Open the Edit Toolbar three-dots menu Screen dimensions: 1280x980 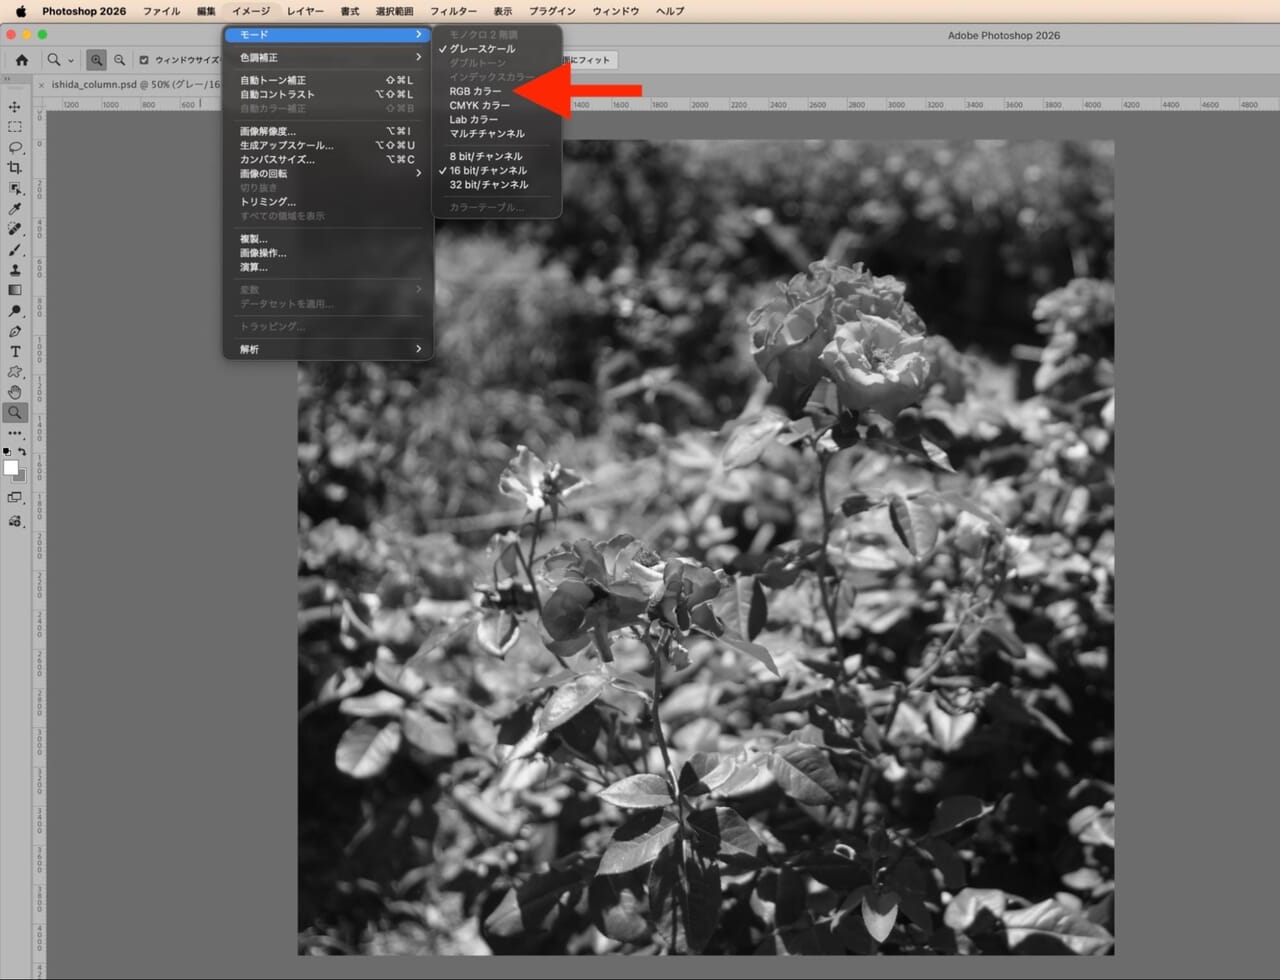coord(14,434)
